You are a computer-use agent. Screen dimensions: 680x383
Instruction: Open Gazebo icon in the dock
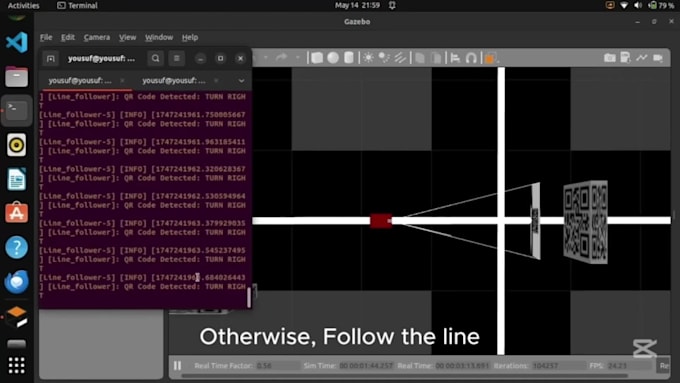[x=16, y=316]
